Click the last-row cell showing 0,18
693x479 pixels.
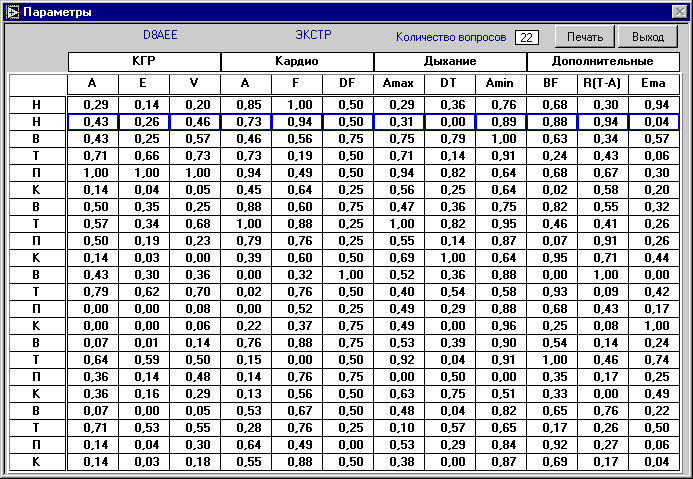click(x=194, y=462)
